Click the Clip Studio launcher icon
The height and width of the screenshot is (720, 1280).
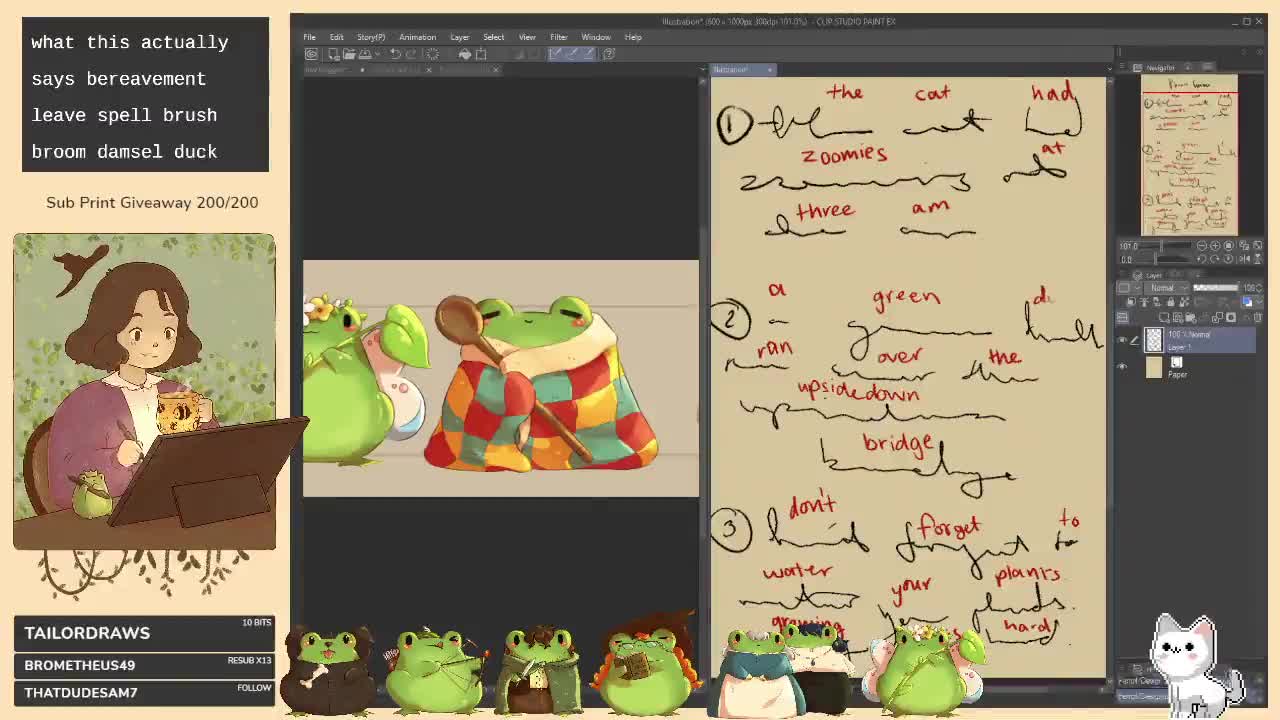311,54
